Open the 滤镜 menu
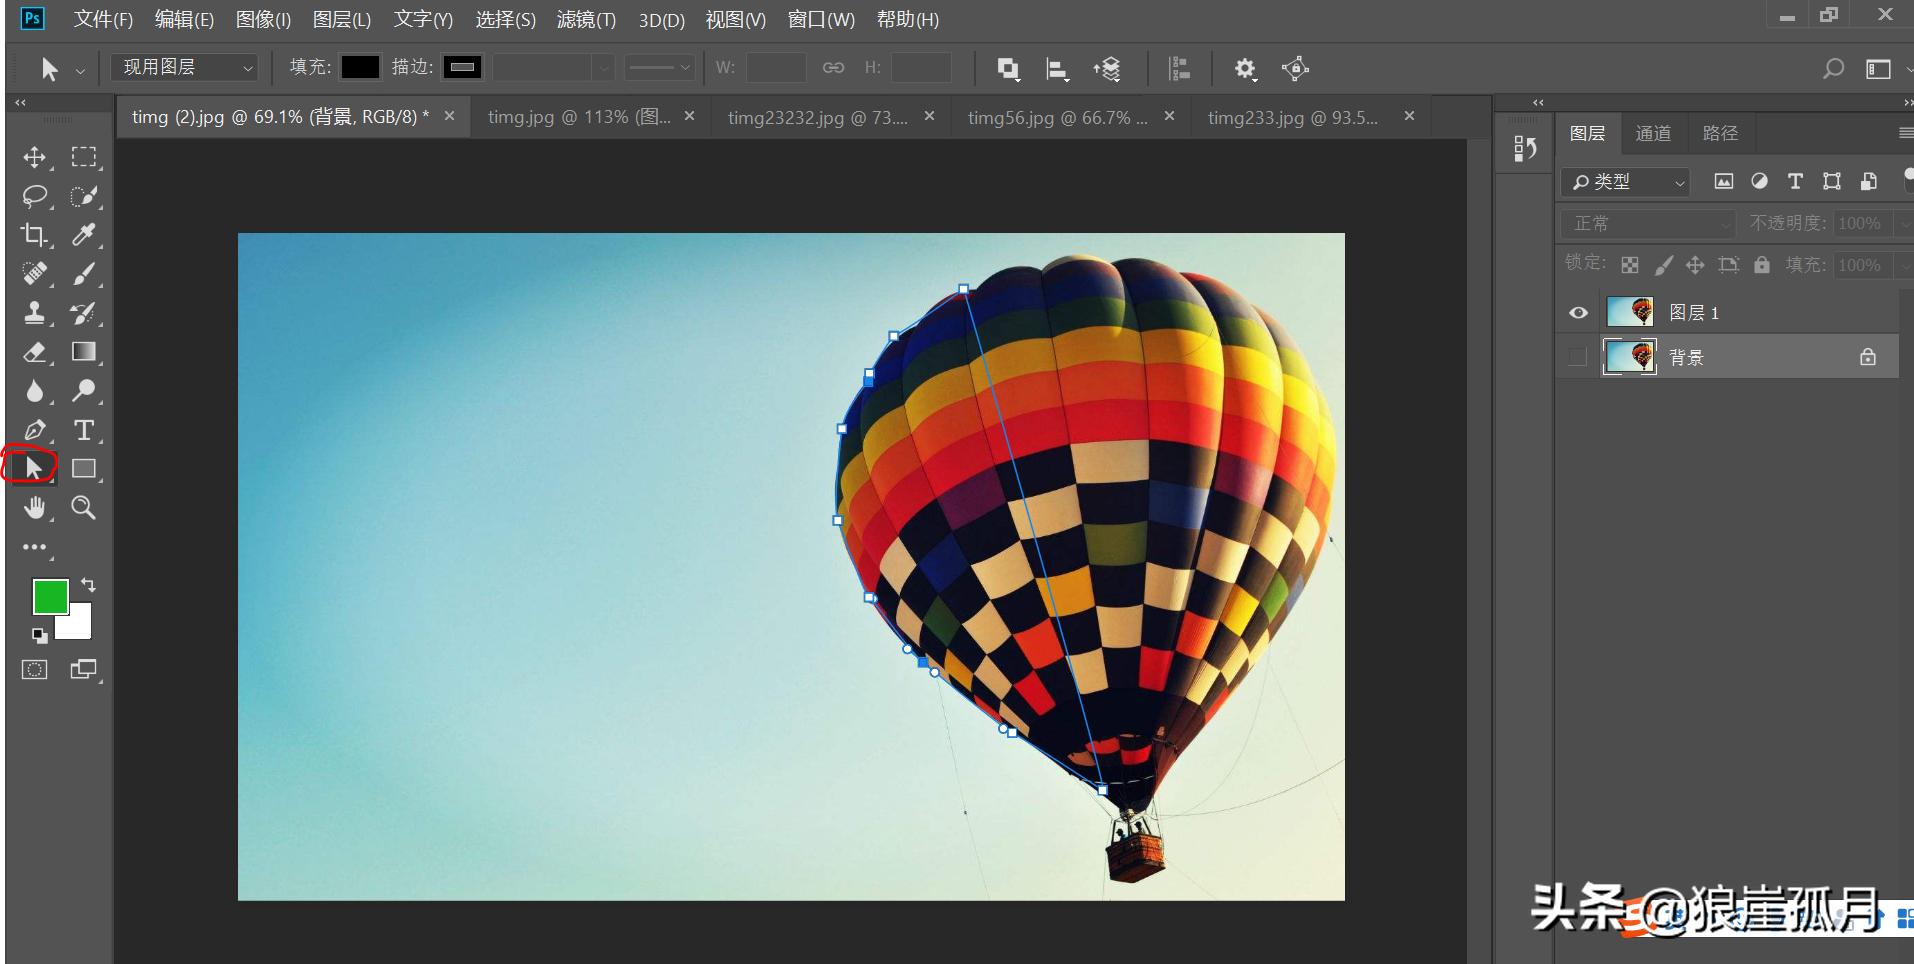This screenshot has width=1914, height=964. tap(585, 19)
